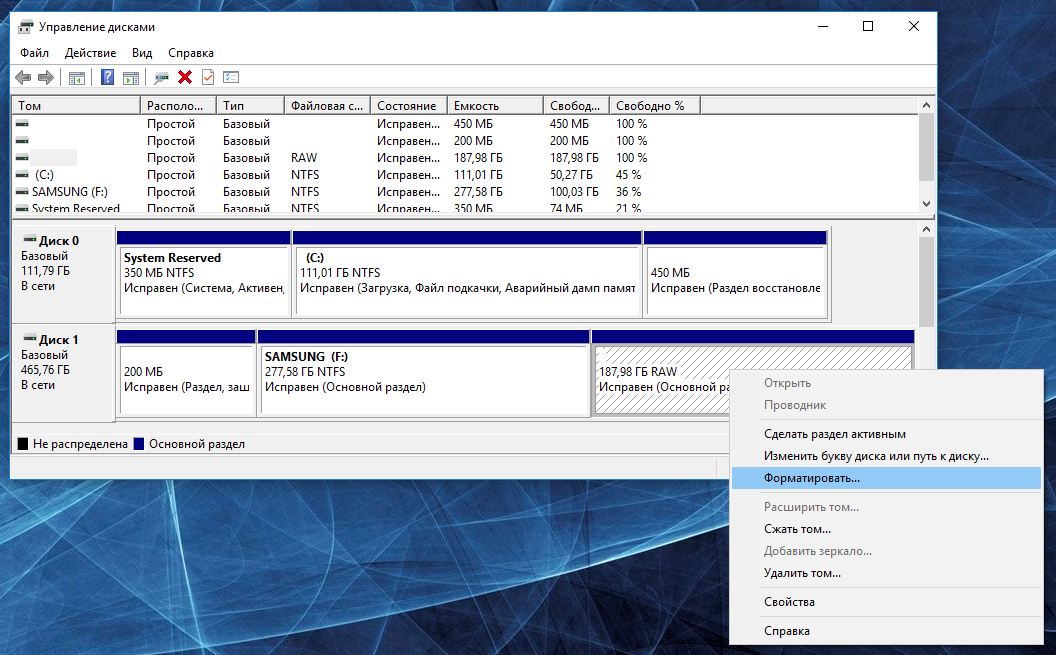1056x655 pixels.
Task: Click the show/hide console tree icon
Action: point(76,77)
